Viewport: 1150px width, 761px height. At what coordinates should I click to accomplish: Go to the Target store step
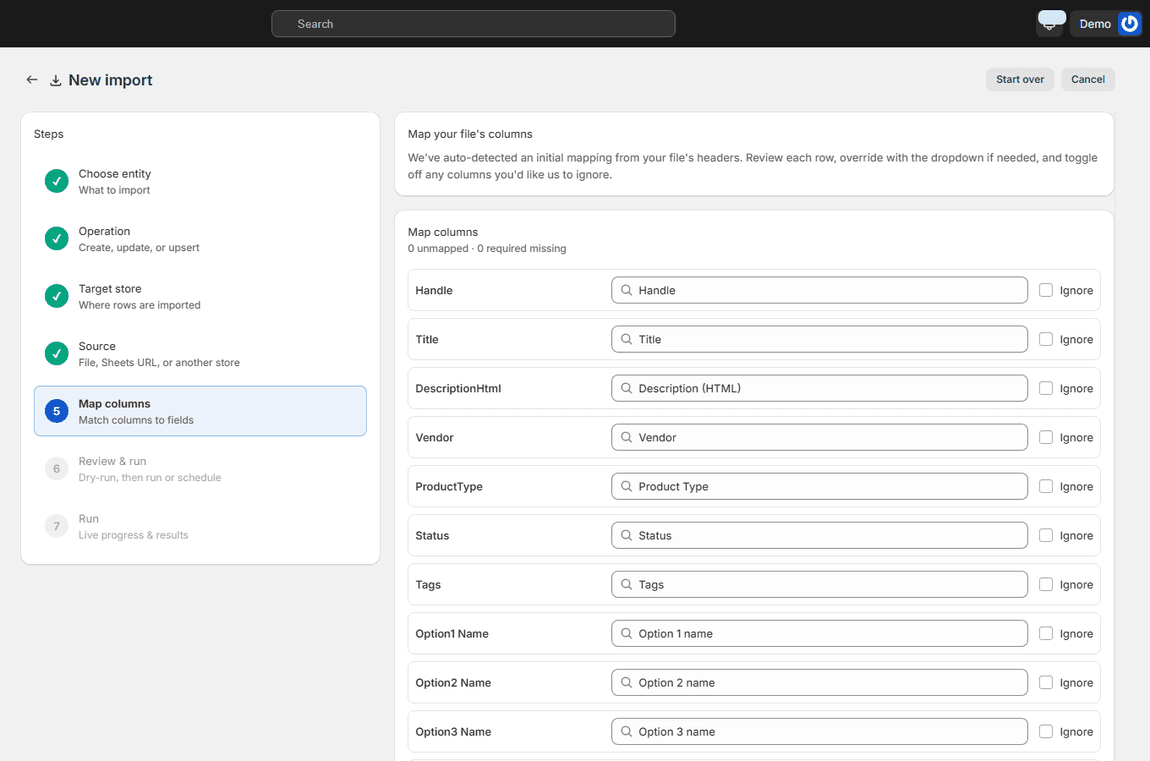click(200, 296)
